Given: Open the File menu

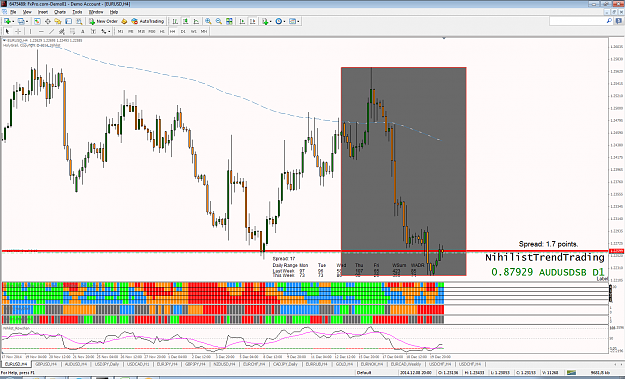Looking at the screenshot, I should click(13, 12).
